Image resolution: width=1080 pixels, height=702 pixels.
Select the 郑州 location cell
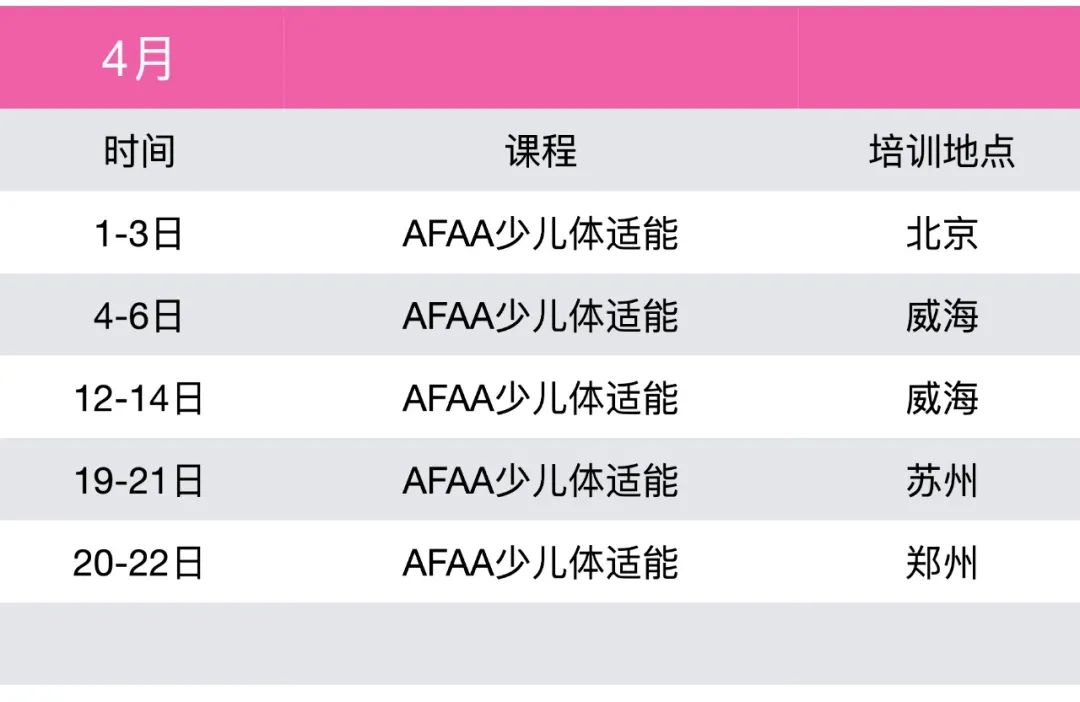(941, 563)
